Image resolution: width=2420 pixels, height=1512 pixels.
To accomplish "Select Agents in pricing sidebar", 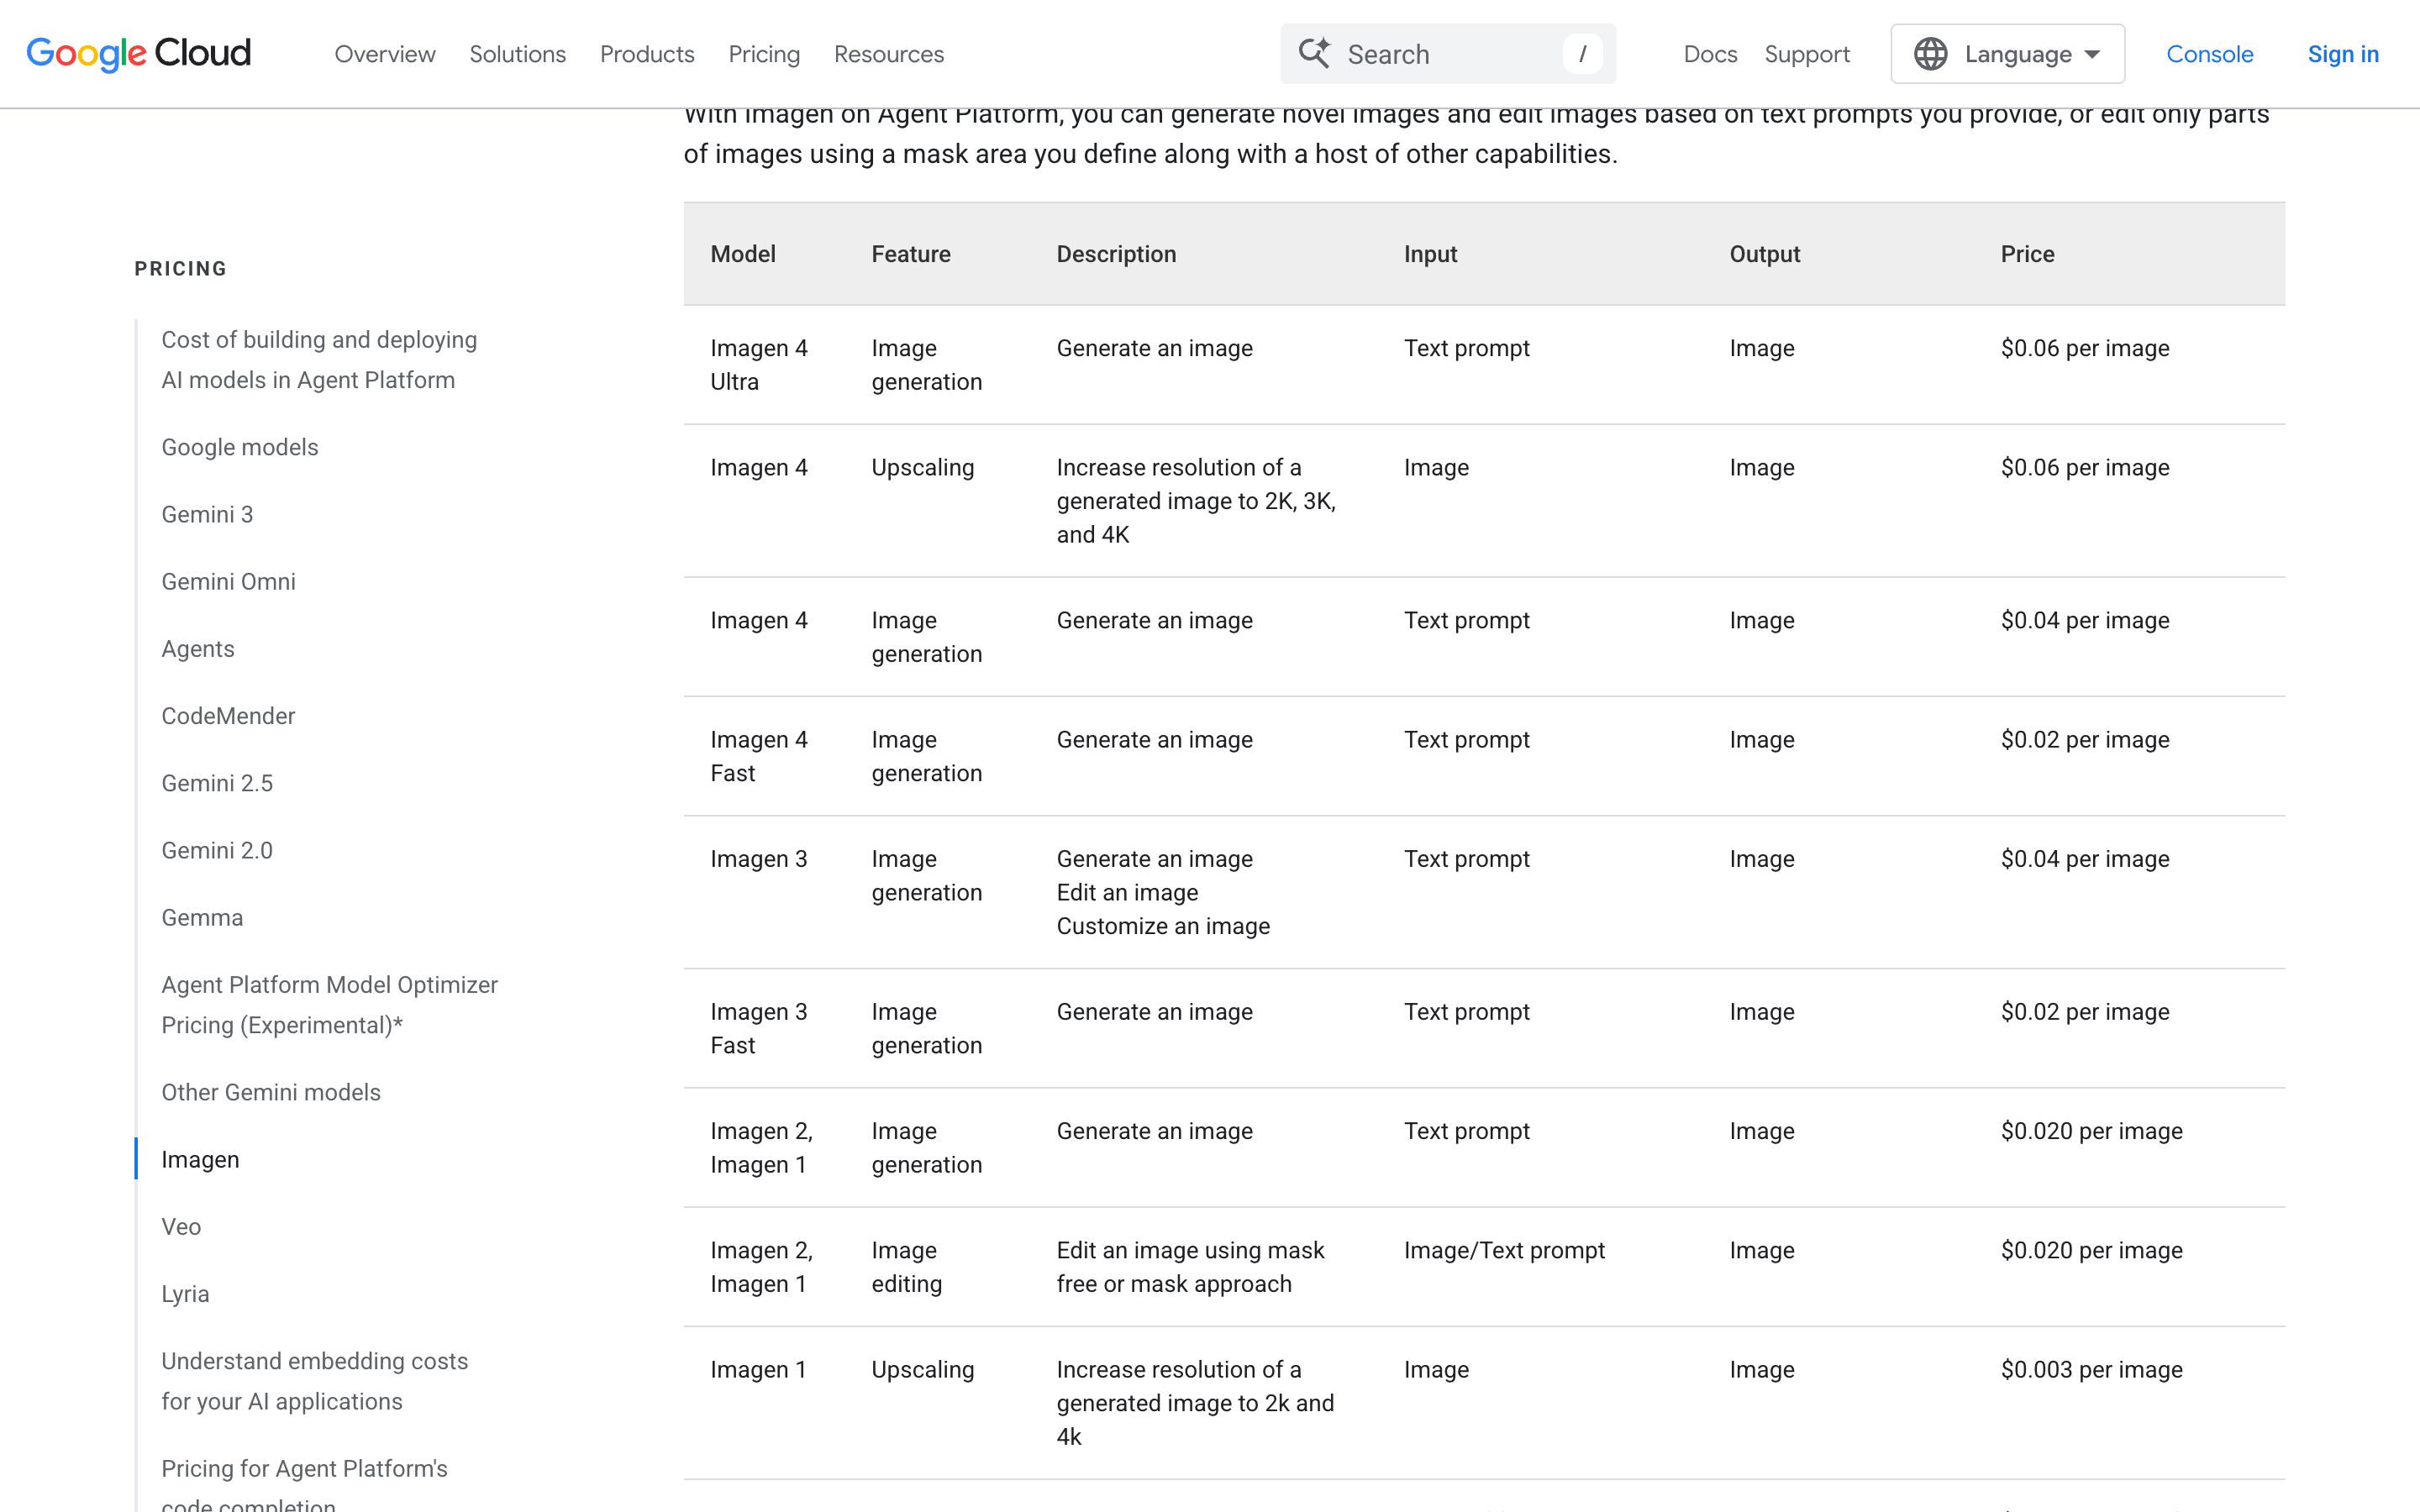I will [198, 649].
